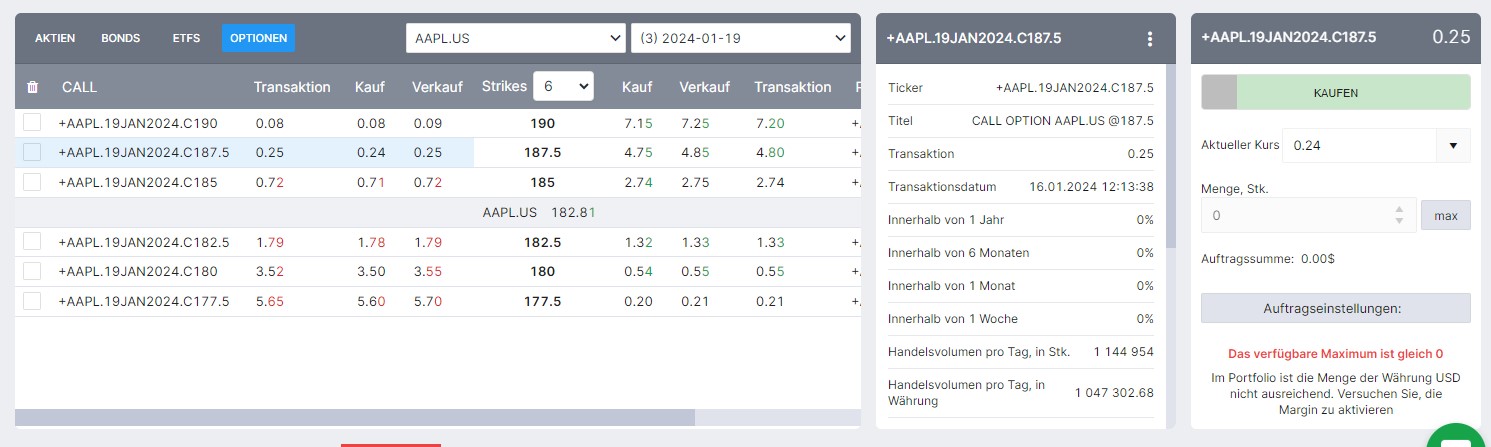Click strike value 185
Viewport: 1491px width, 447px height.
[542, 183]
